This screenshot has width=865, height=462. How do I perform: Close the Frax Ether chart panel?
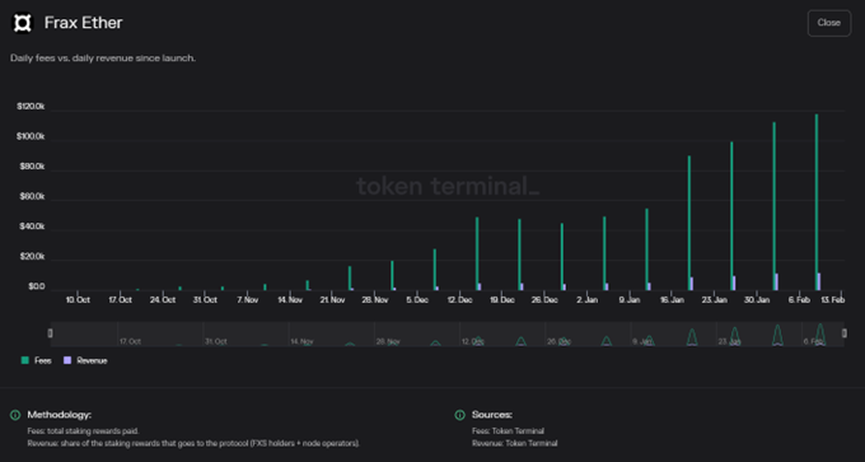pyautogui.click(x=829, y=23)
